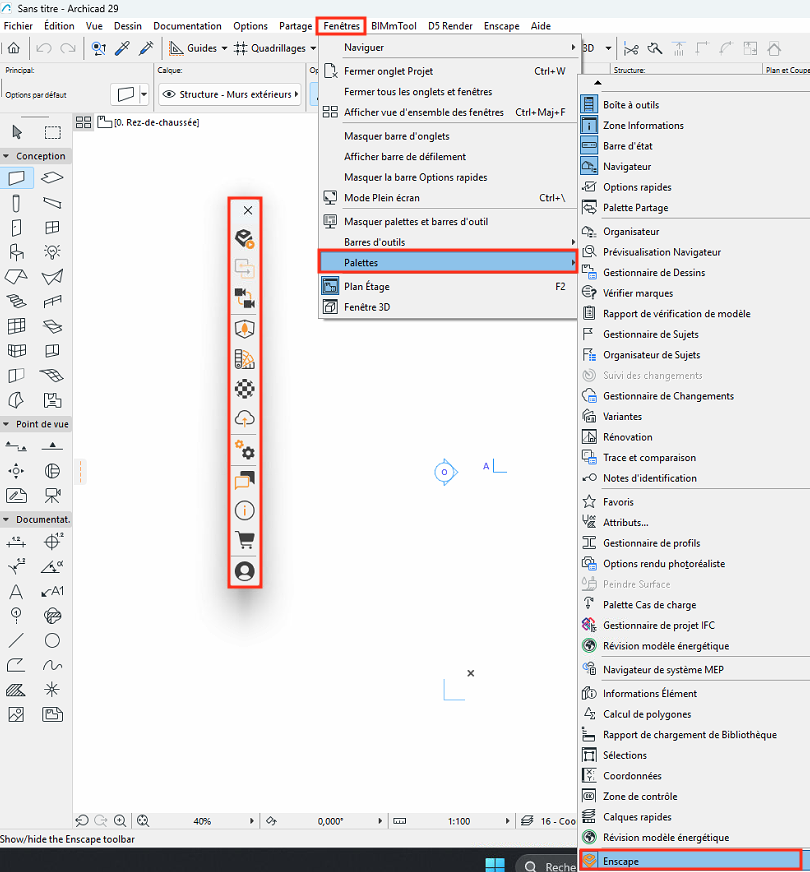Click the up scroll arrow in palettes submenu
This screenshot has height=872, width=810.
pyautogui.click(x=598, y=83)
